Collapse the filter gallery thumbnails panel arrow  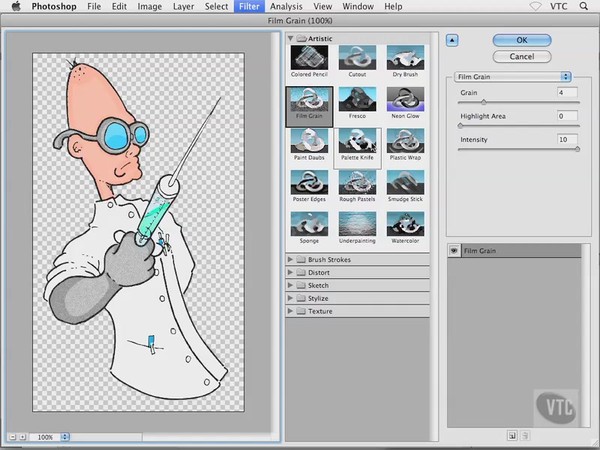[452, 40]
